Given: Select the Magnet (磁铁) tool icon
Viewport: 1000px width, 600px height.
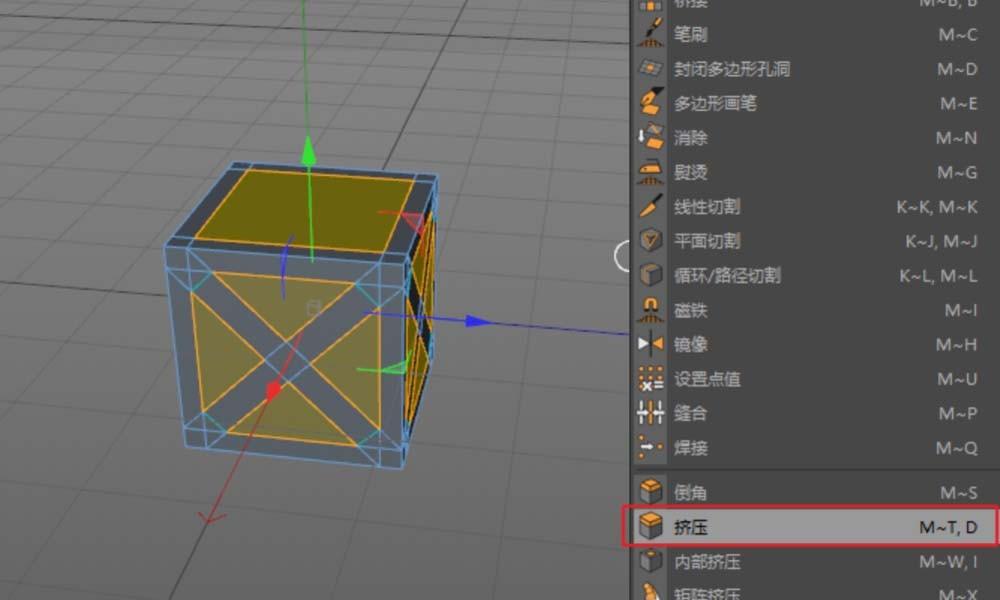Looking at the screenshot, I should point(652,310).
